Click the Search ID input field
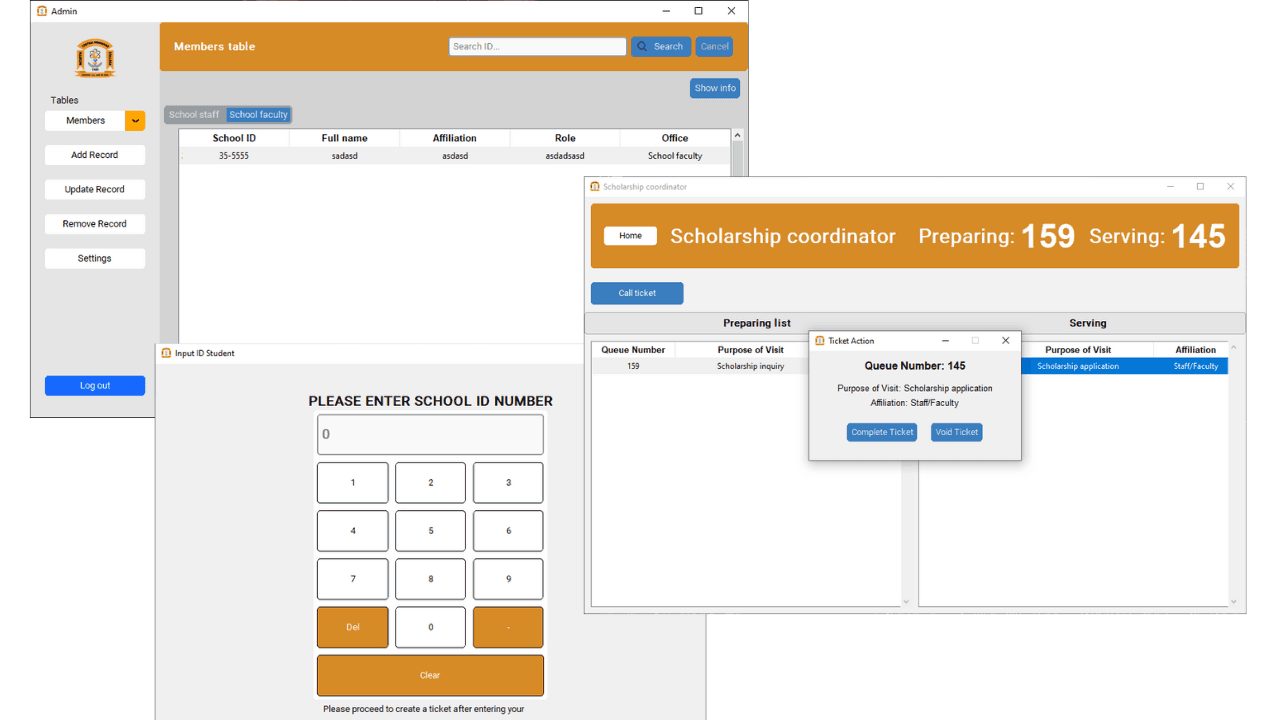Image resolution: width=1280 pixels, height=720 pixels. click(x=537, y=46)
